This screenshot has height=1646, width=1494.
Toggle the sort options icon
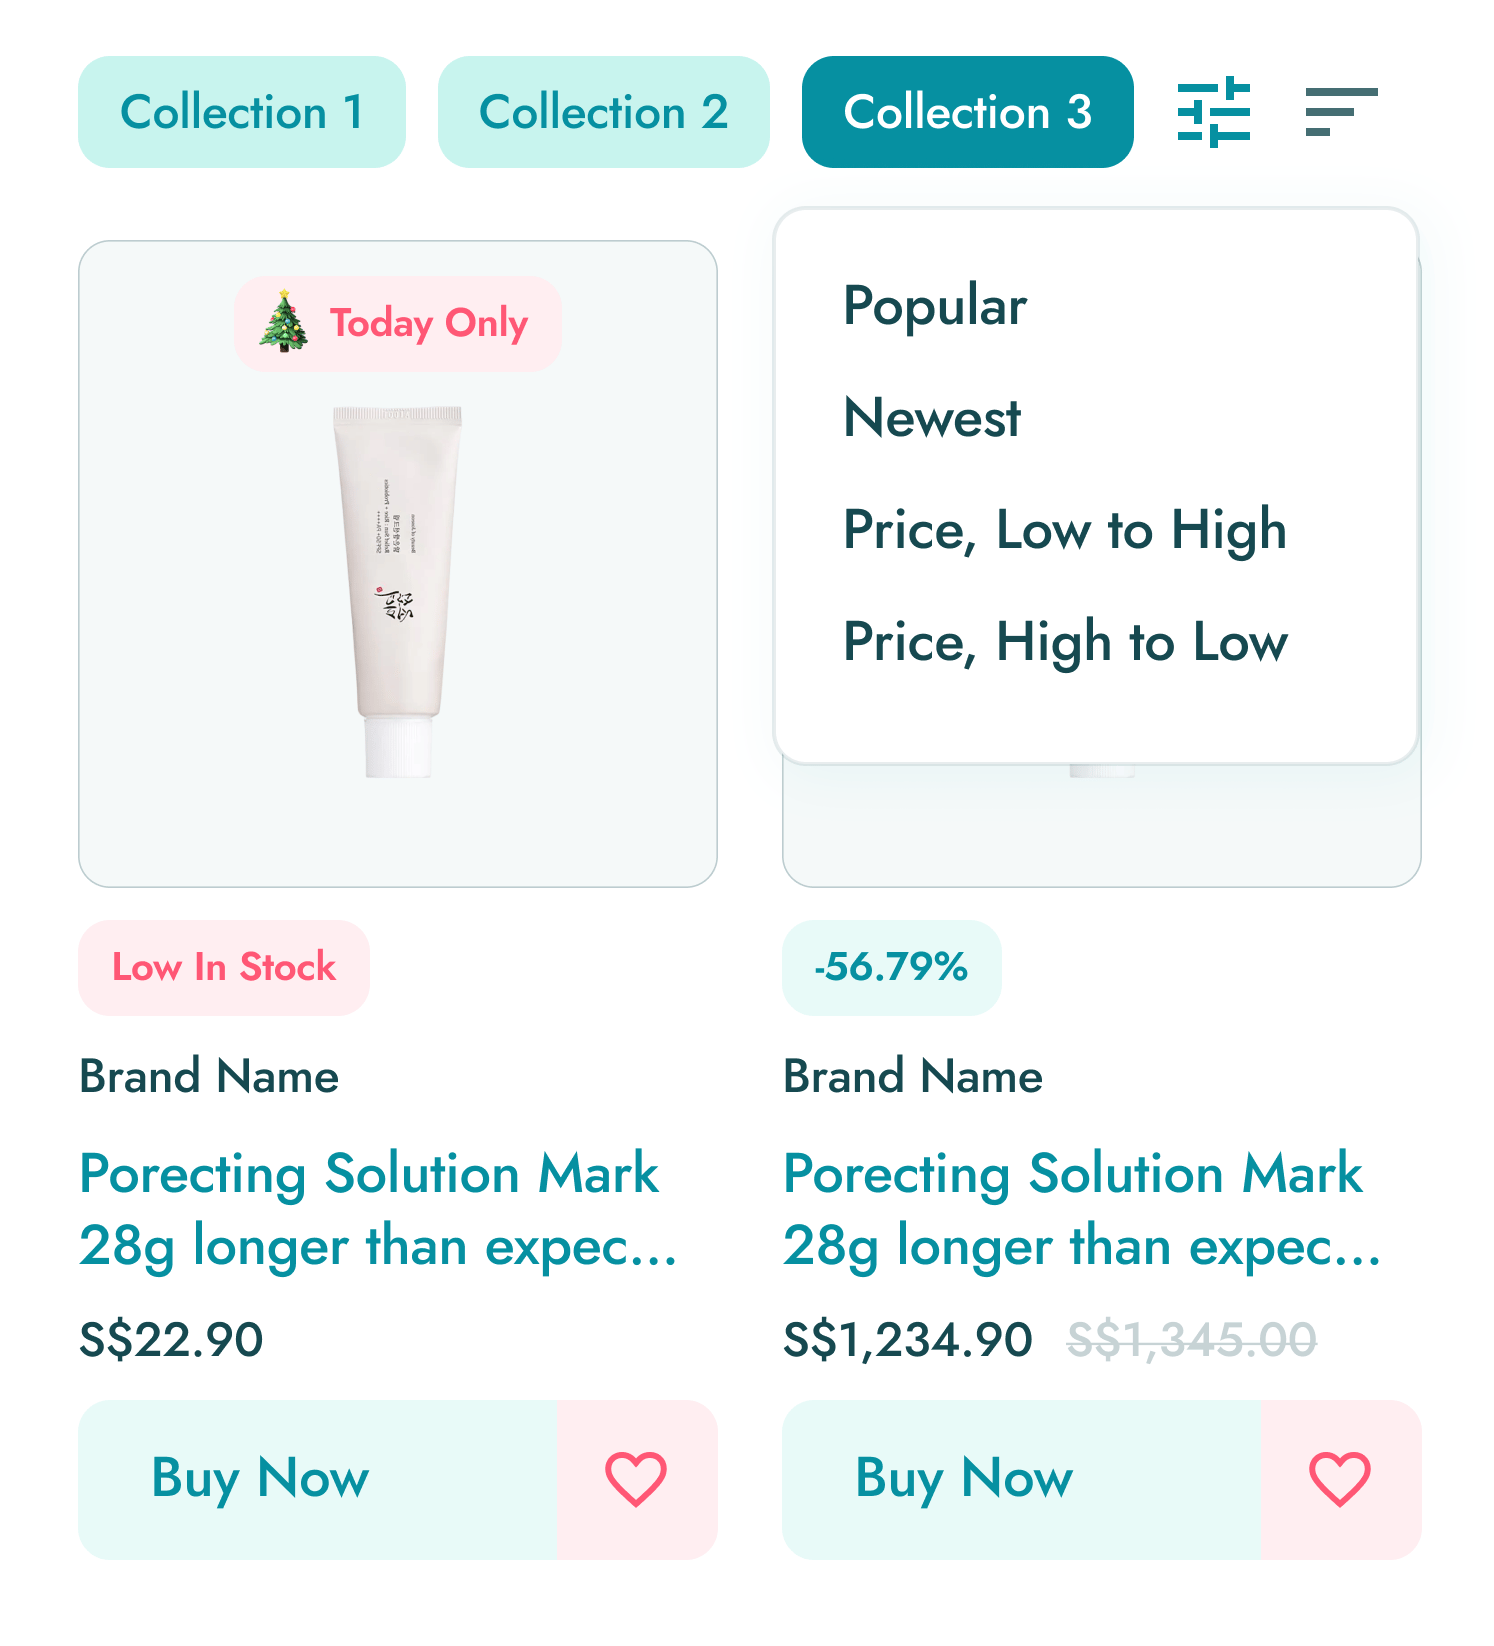pyautogui.click(x=1341, y=112)
